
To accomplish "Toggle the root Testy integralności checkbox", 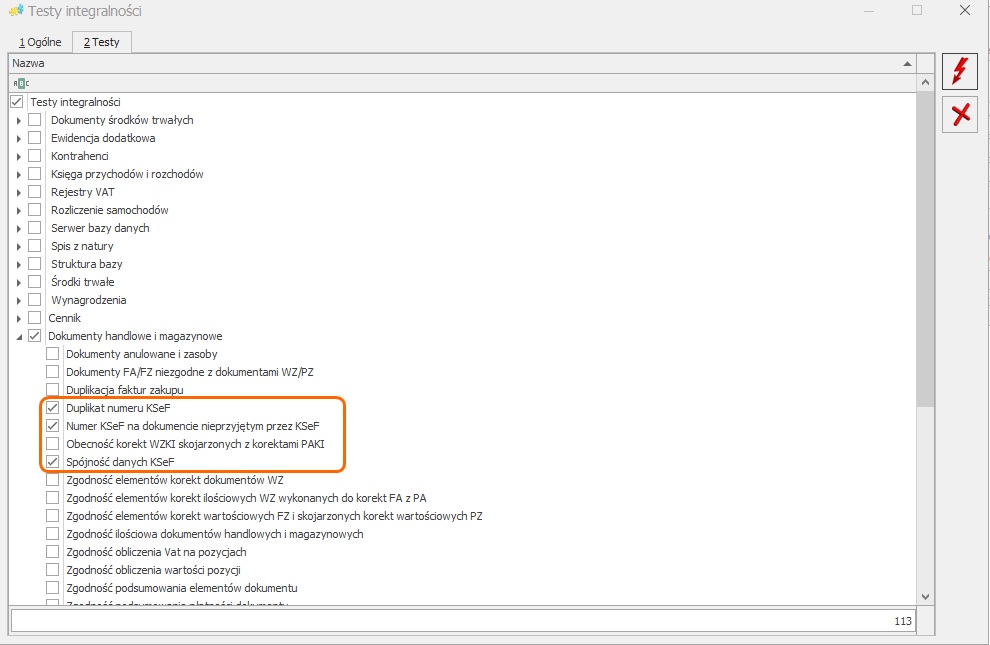I will point(17,102).
